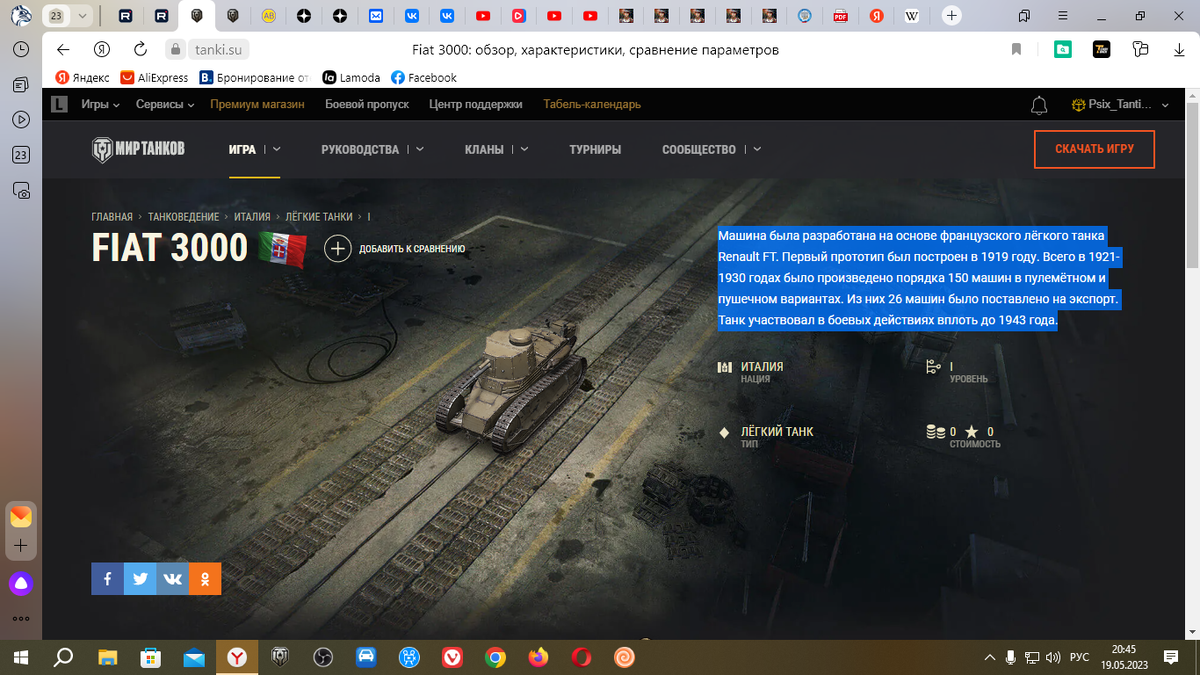Open the ТУРНИРЫ menu item
Viewport: 1200px width, 675px height.
[595, 149]
